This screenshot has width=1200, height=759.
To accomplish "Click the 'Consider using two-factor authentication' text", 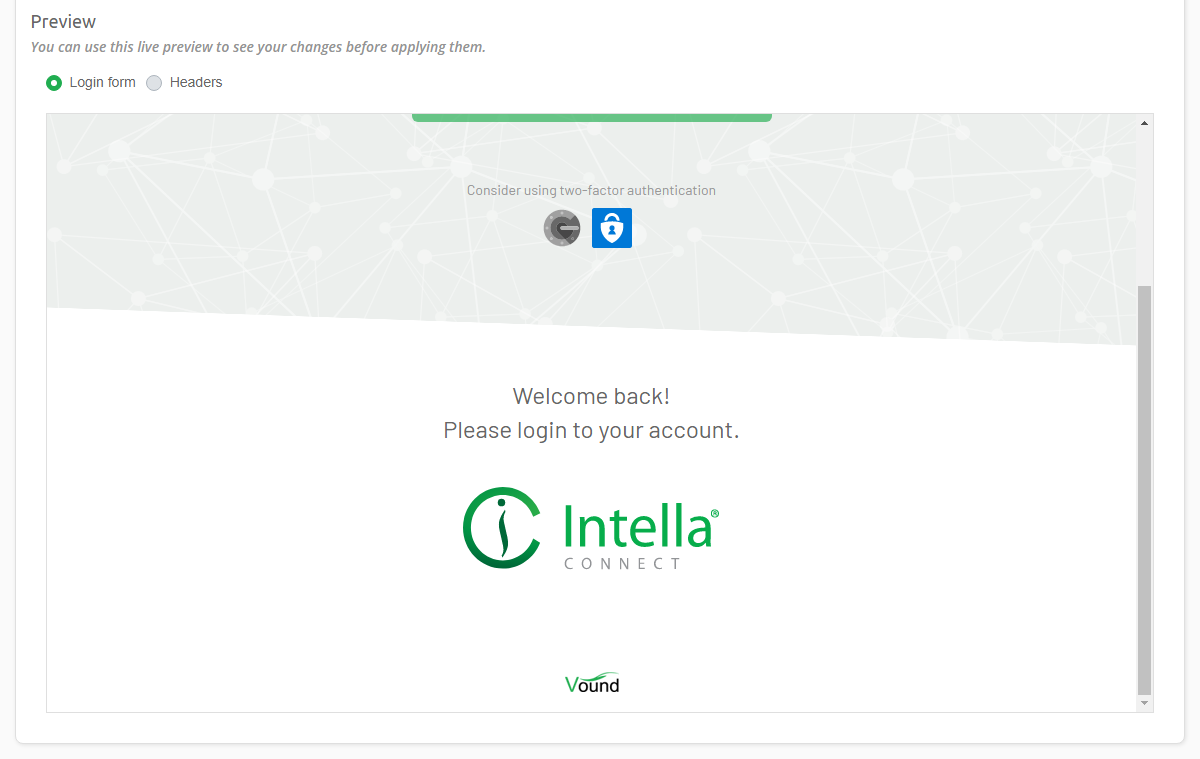I will (591, 190).
